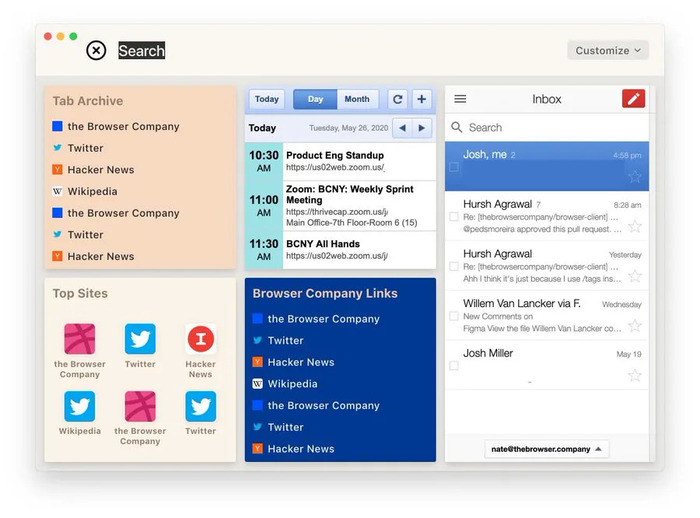Add a new calendar event
This screenshot has height=518, width=700.
tap(421, 99)
